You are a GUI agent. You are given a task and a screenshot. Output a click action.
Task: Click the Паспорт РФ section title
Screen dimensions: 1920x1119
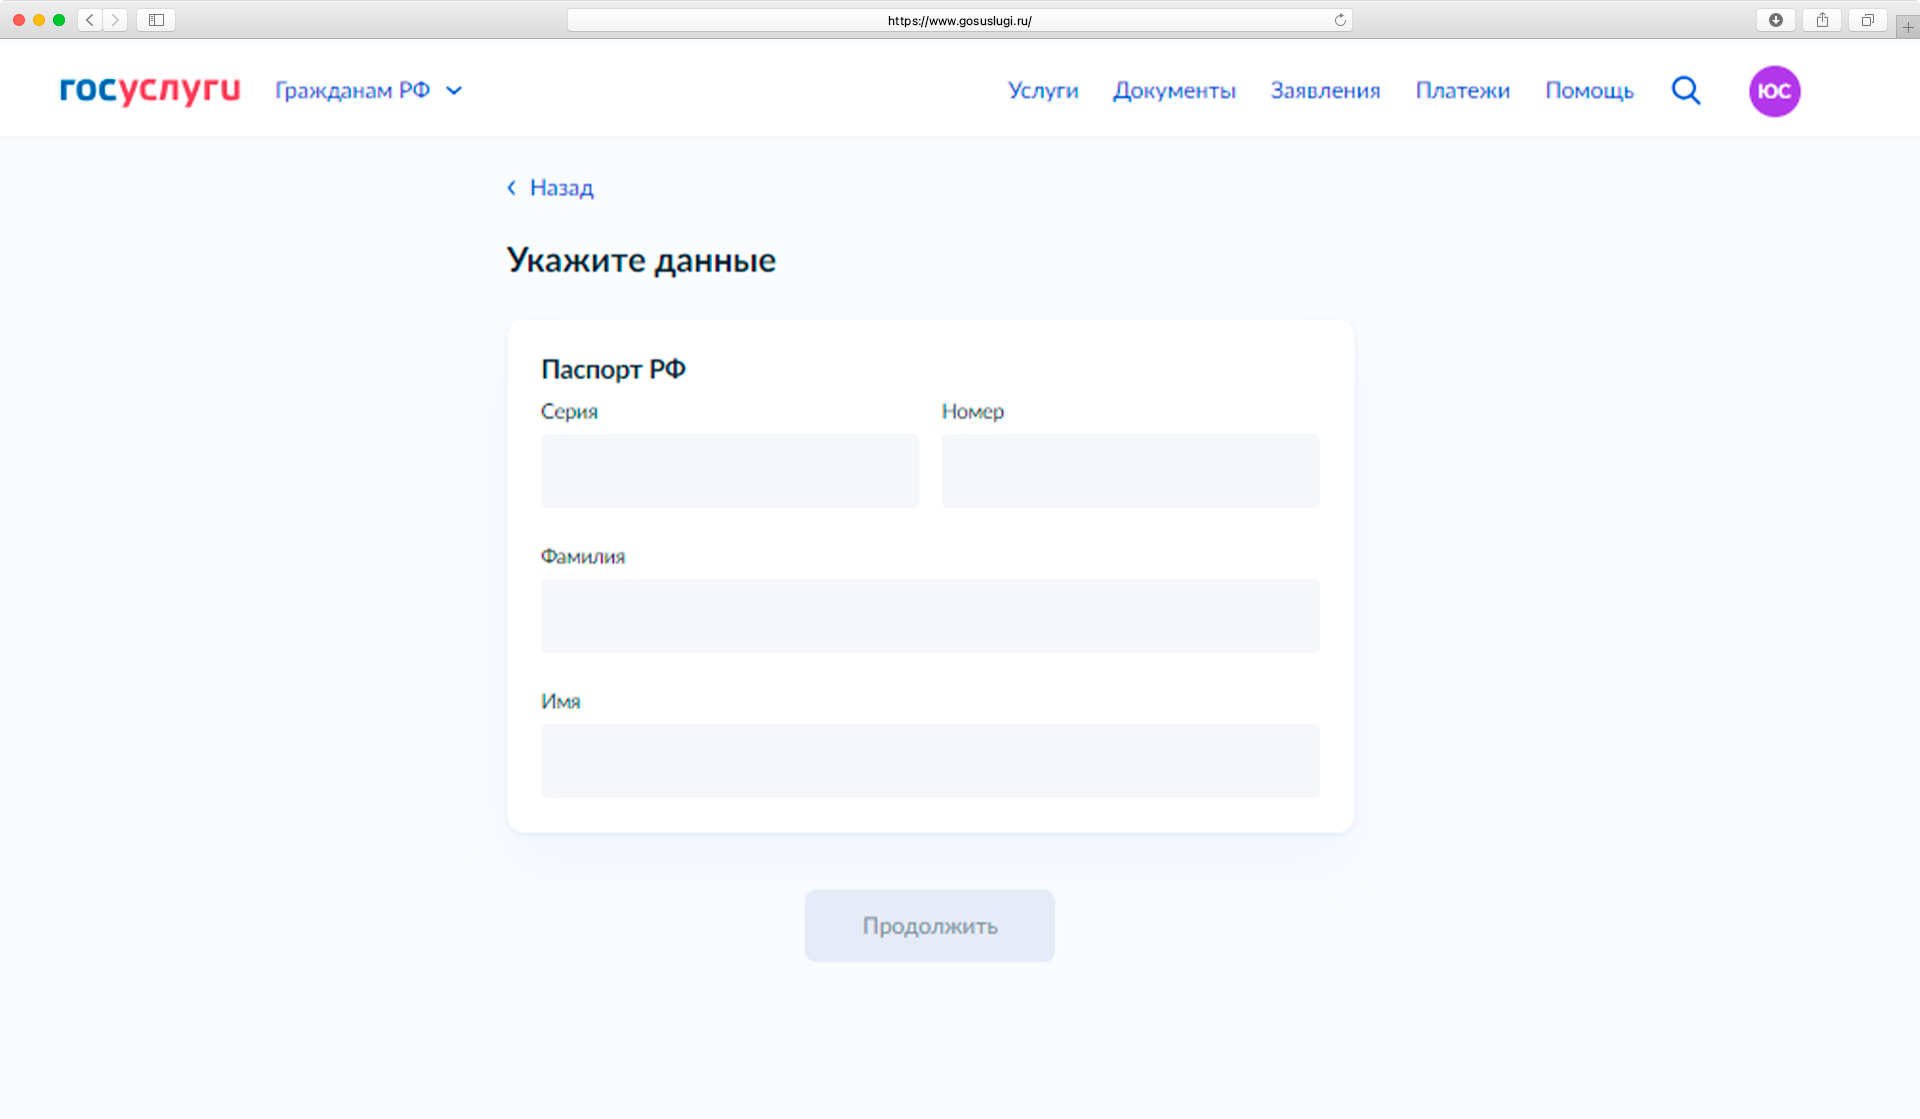[613, 369]
